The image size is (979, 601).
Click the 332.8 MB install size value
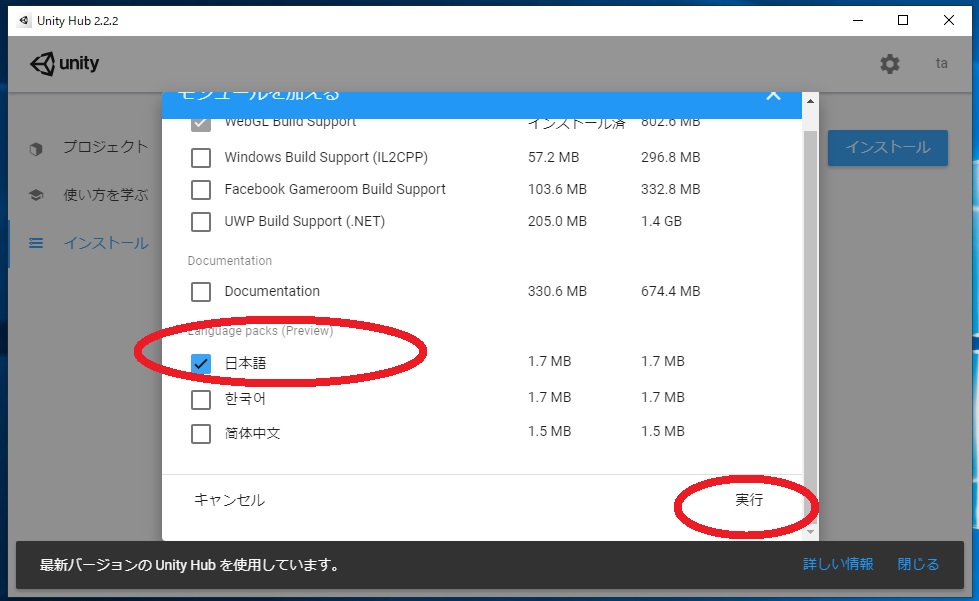(671, 189)
